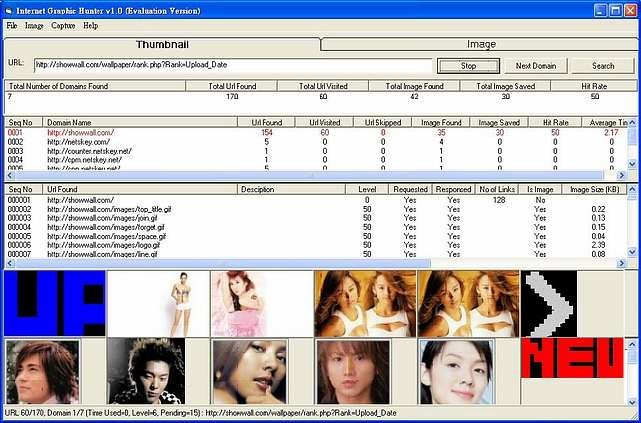Open the File menu
Viewport: 641px width, 423px height.
(x=12, y=26)
